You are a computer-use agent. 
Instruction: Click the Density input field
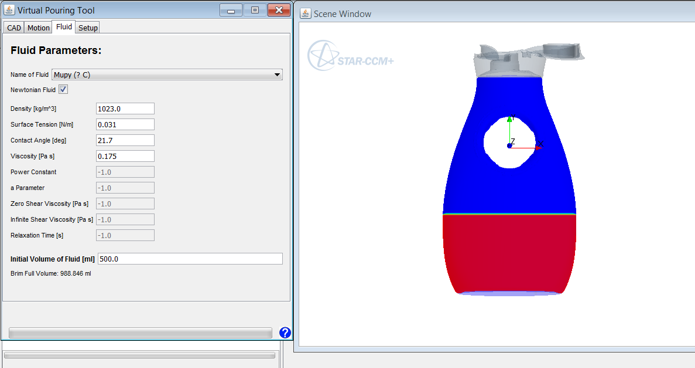(125, 109)
